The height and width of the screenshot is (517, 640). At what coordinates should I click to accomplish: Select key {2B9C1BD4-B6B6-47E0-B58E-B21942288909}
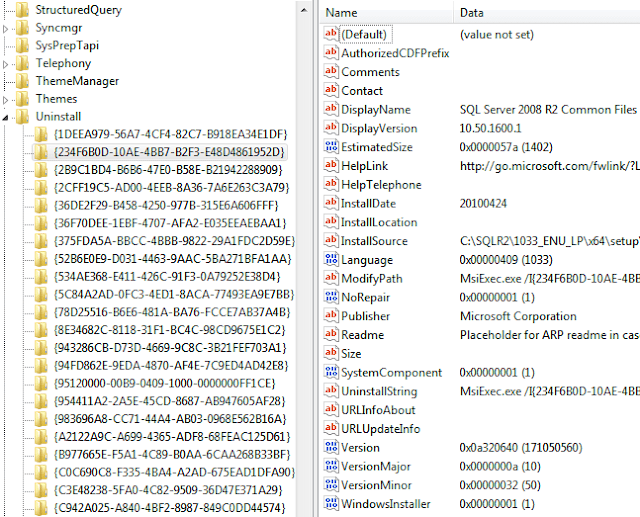tap(168, 170)
